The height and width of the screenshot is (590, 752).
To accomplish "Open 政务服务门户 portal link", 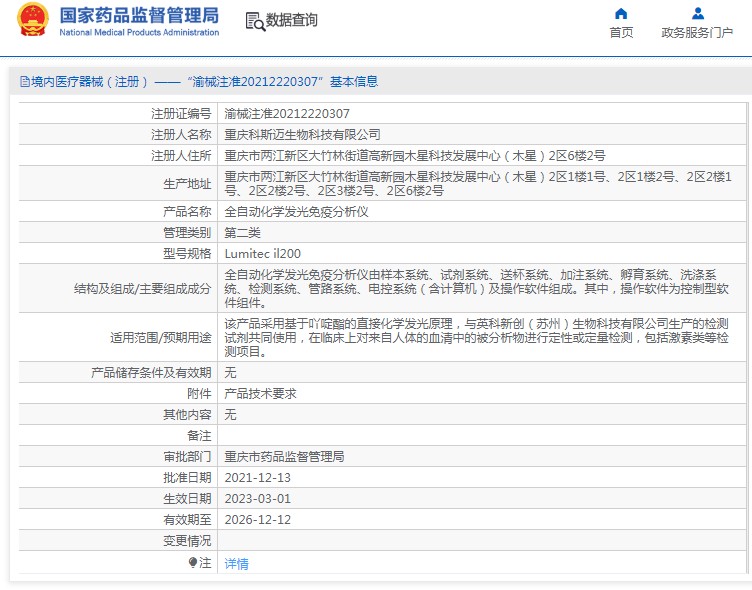I will (697, 33).
